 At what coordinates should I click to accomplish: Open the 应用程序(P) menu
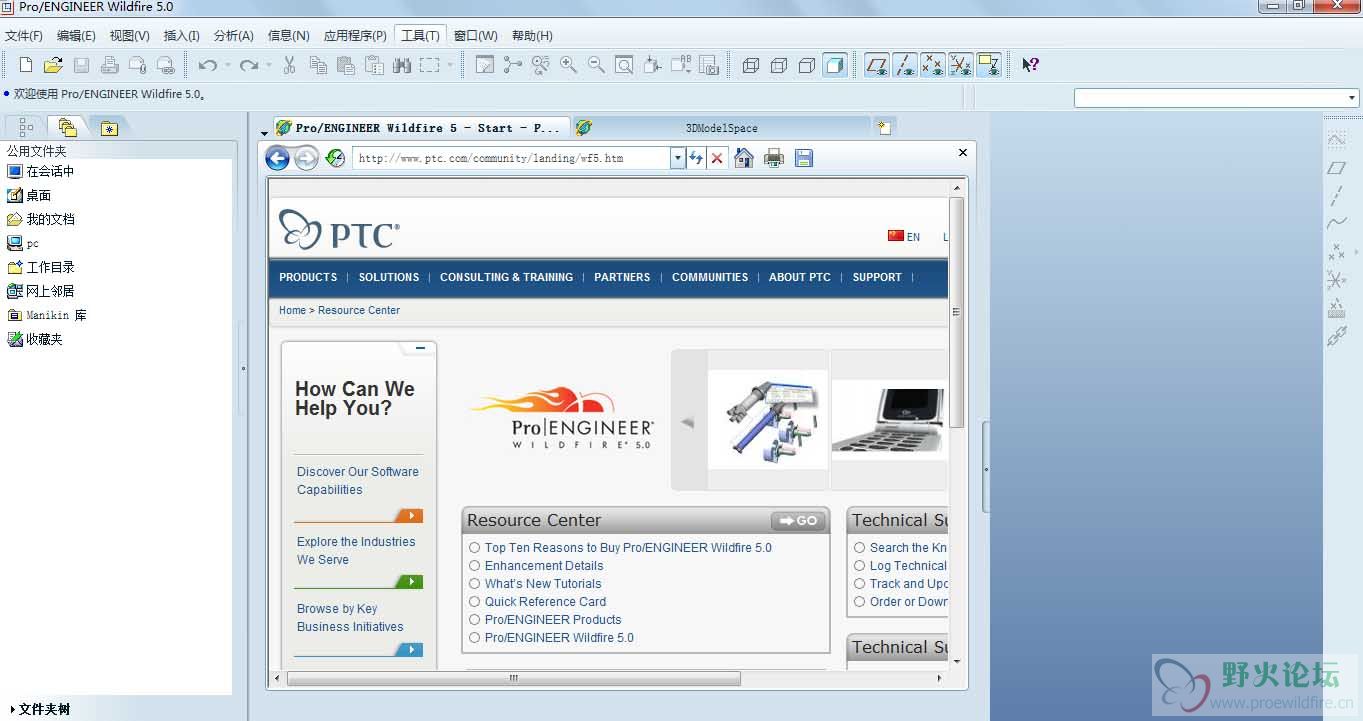tap(355, 36)
